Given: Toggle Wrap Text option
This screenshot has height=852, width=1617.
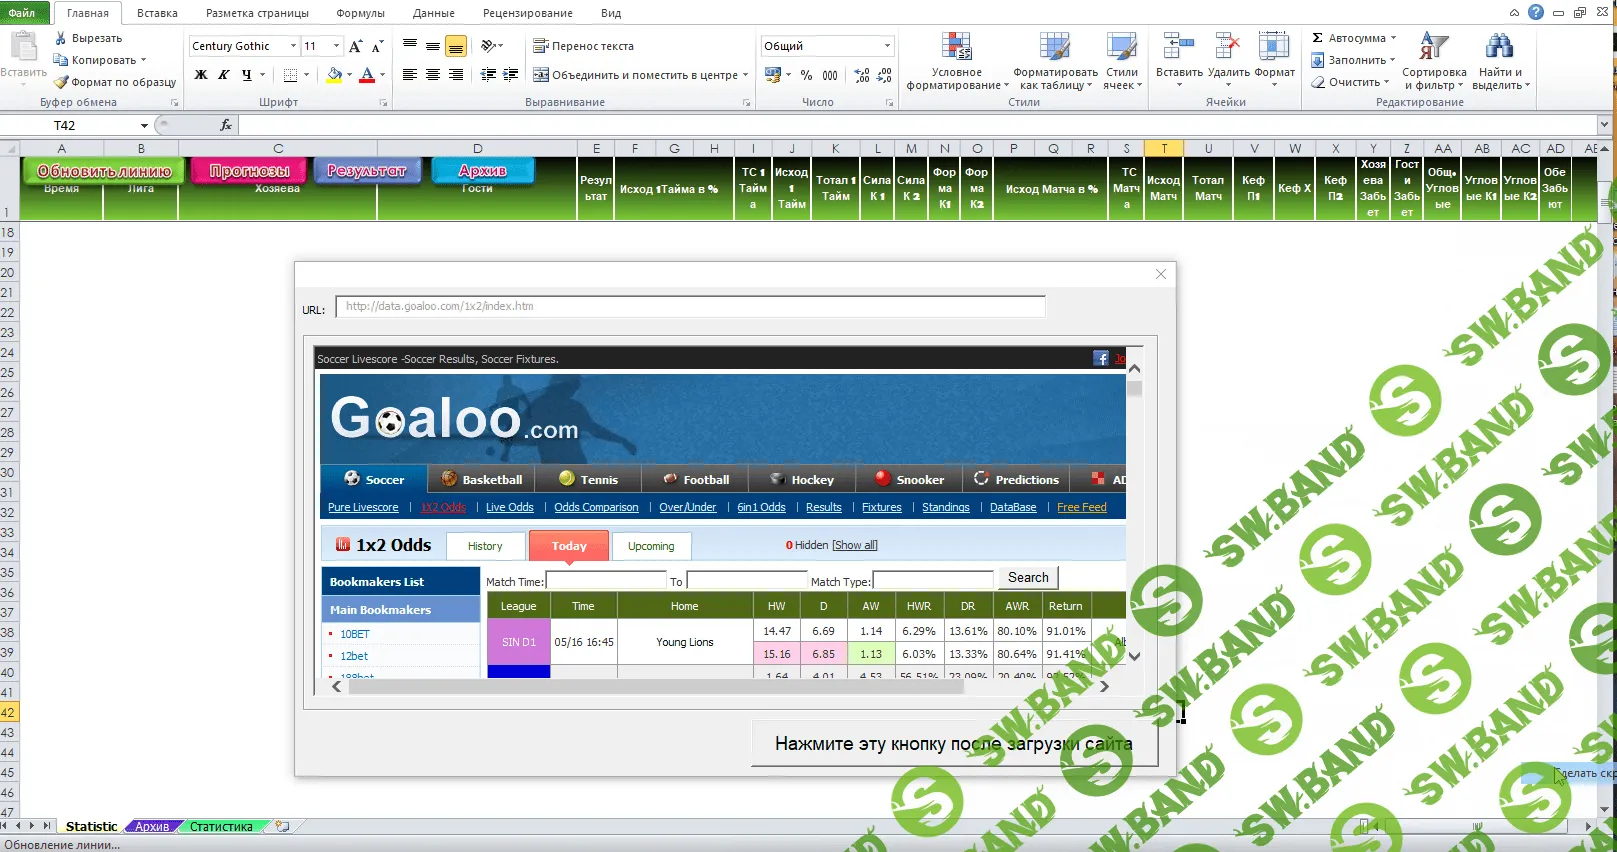Looking at the screenshot, I should click(541, 46).
